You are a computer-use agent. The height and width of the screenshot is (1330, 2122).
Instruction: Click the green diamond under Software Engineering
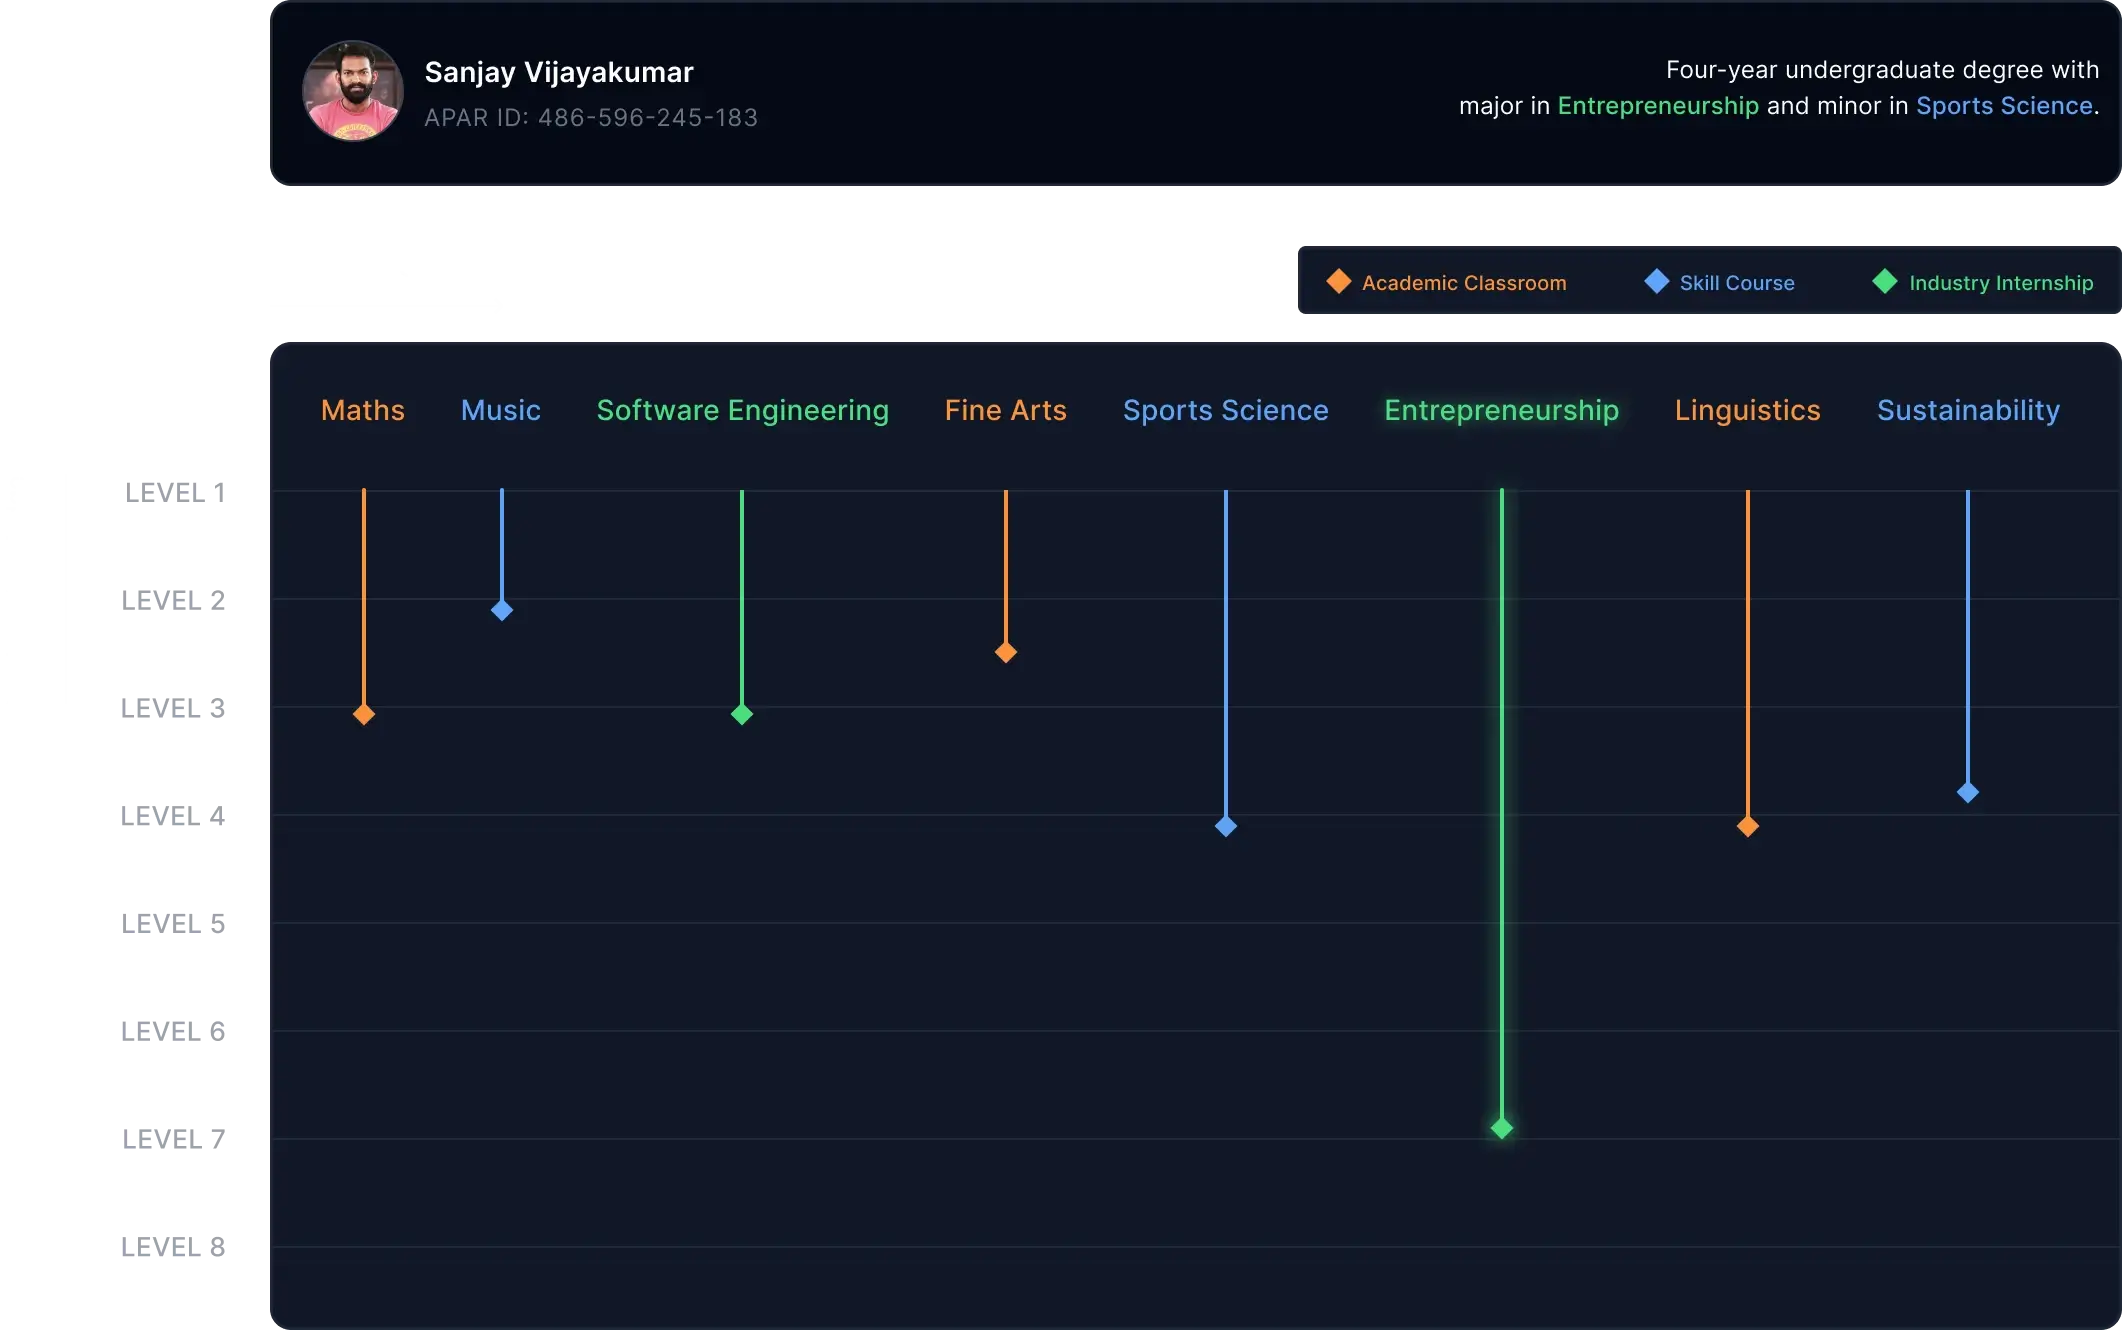pyautogui.click(x=742, y=714)
